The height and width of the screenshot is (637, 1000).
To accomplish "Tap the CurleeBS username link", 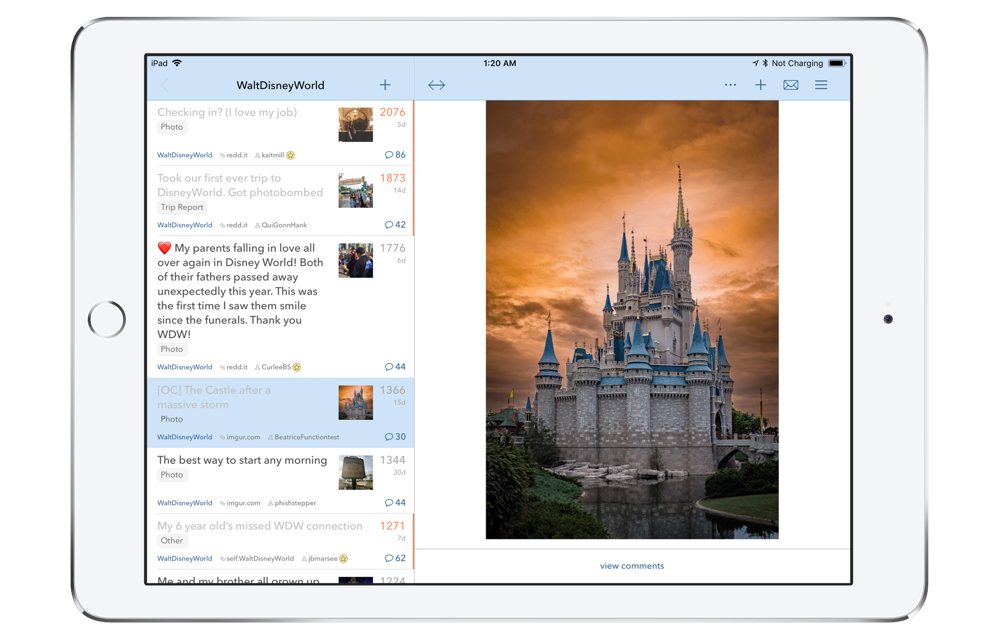I will click(x=276, y=367).
